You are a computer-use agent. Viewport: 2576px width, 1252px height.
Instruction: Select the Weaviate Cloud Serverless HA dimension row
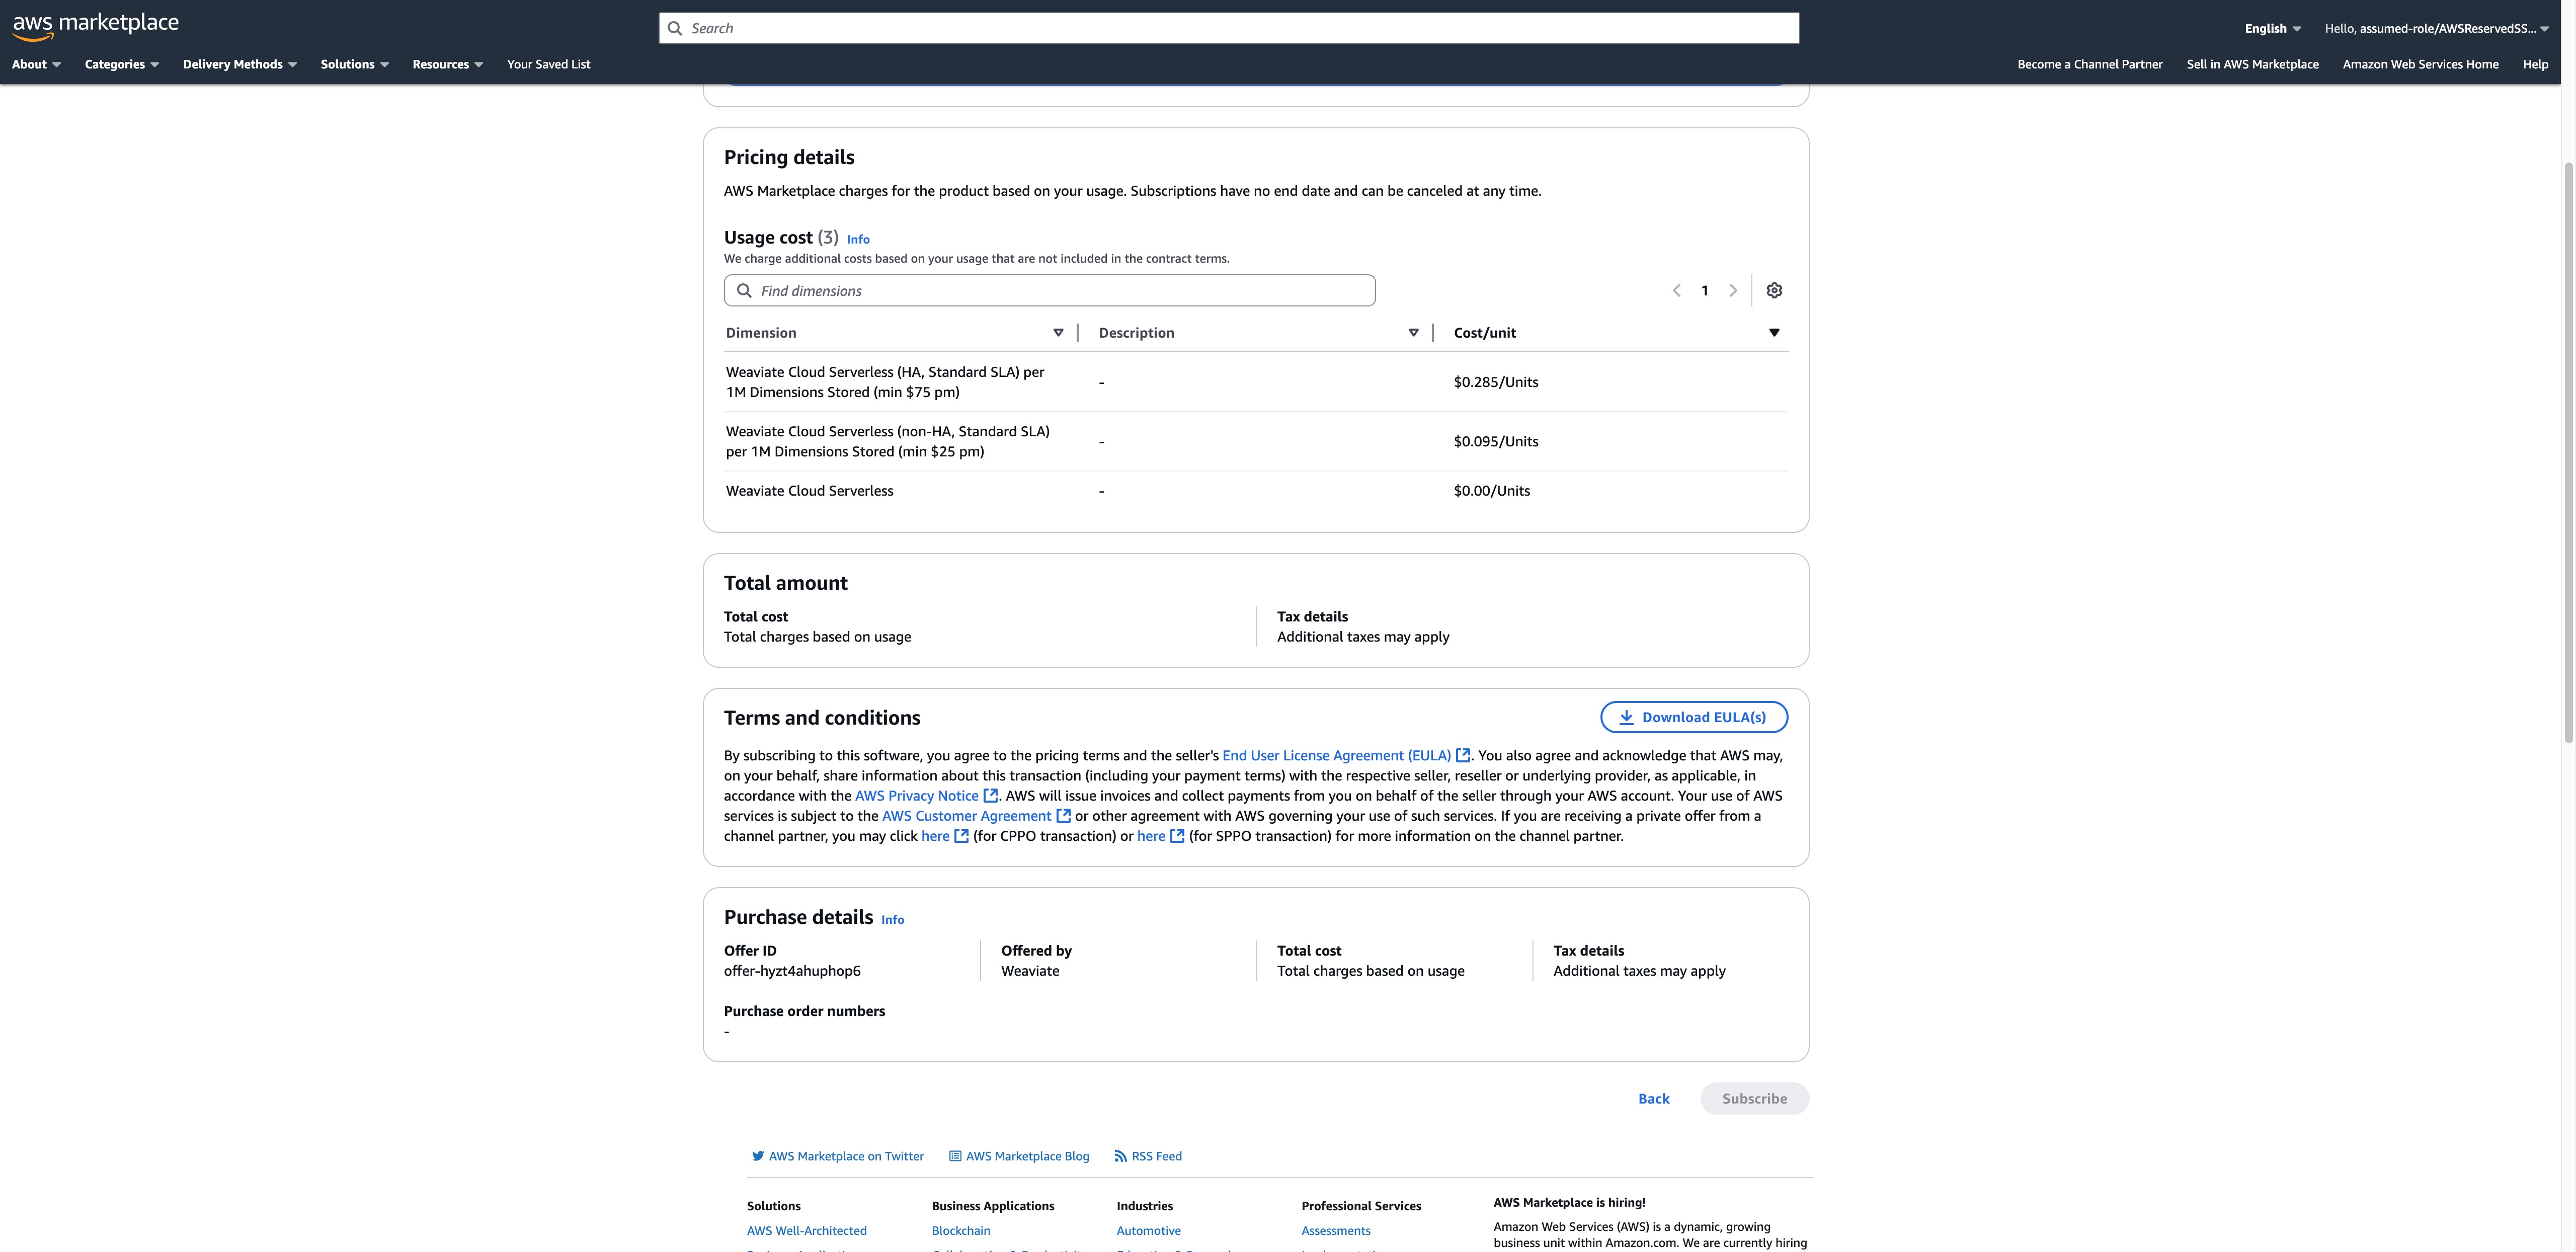click(x=1256, y=382)
